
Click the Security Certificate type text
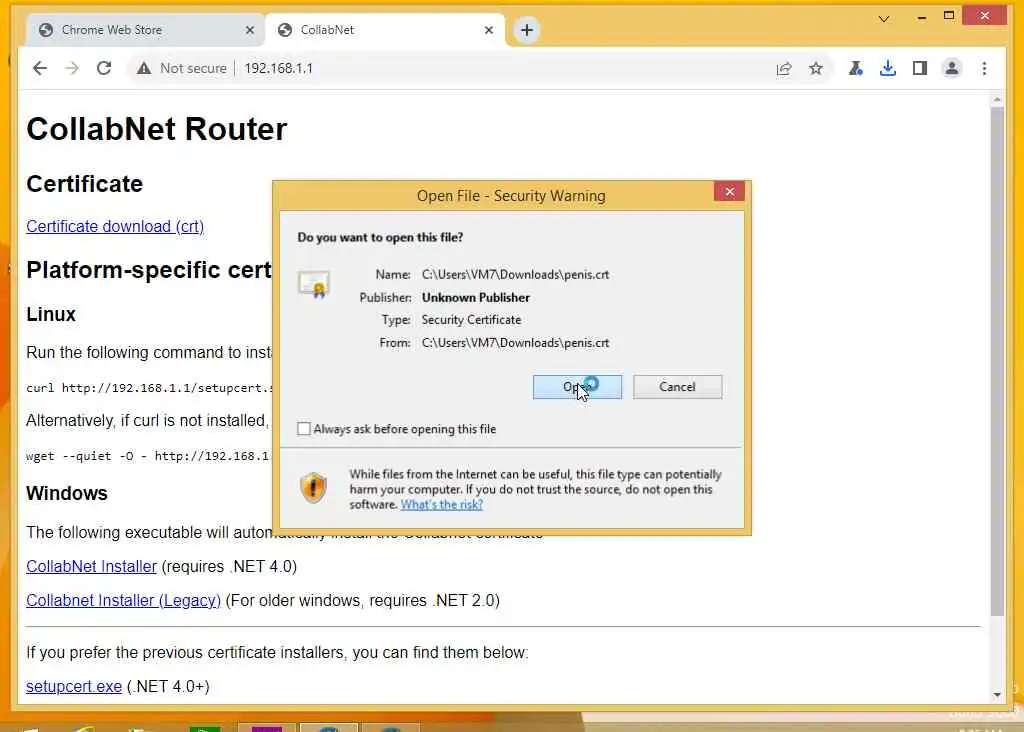point(471,319)
